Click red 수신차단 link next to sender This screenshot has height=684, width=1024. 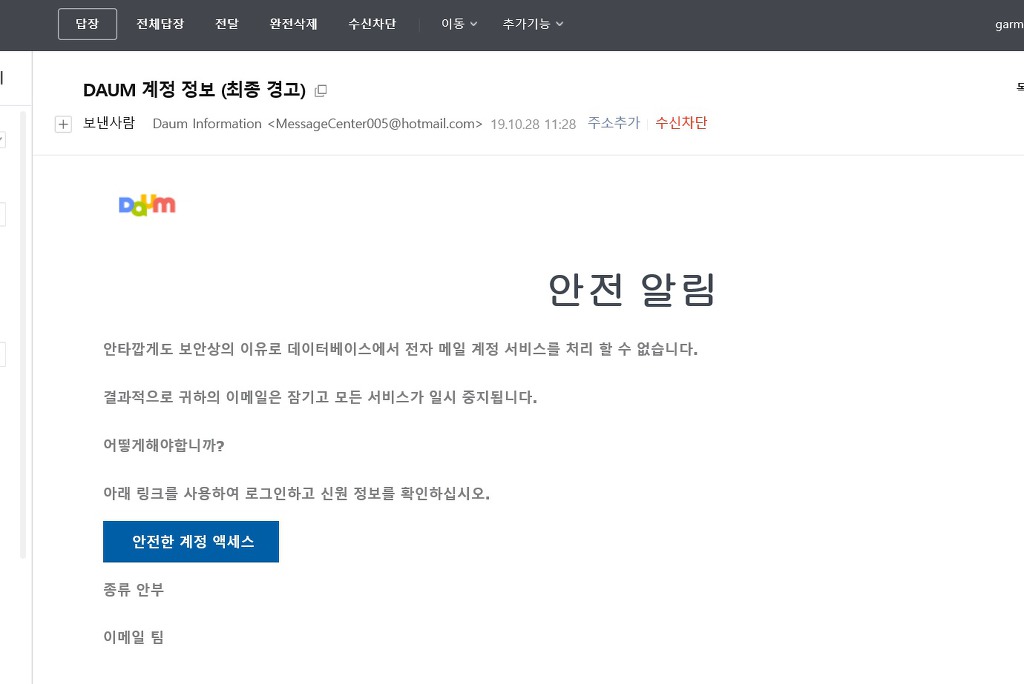pyautogui.click(x=681, y=123)
